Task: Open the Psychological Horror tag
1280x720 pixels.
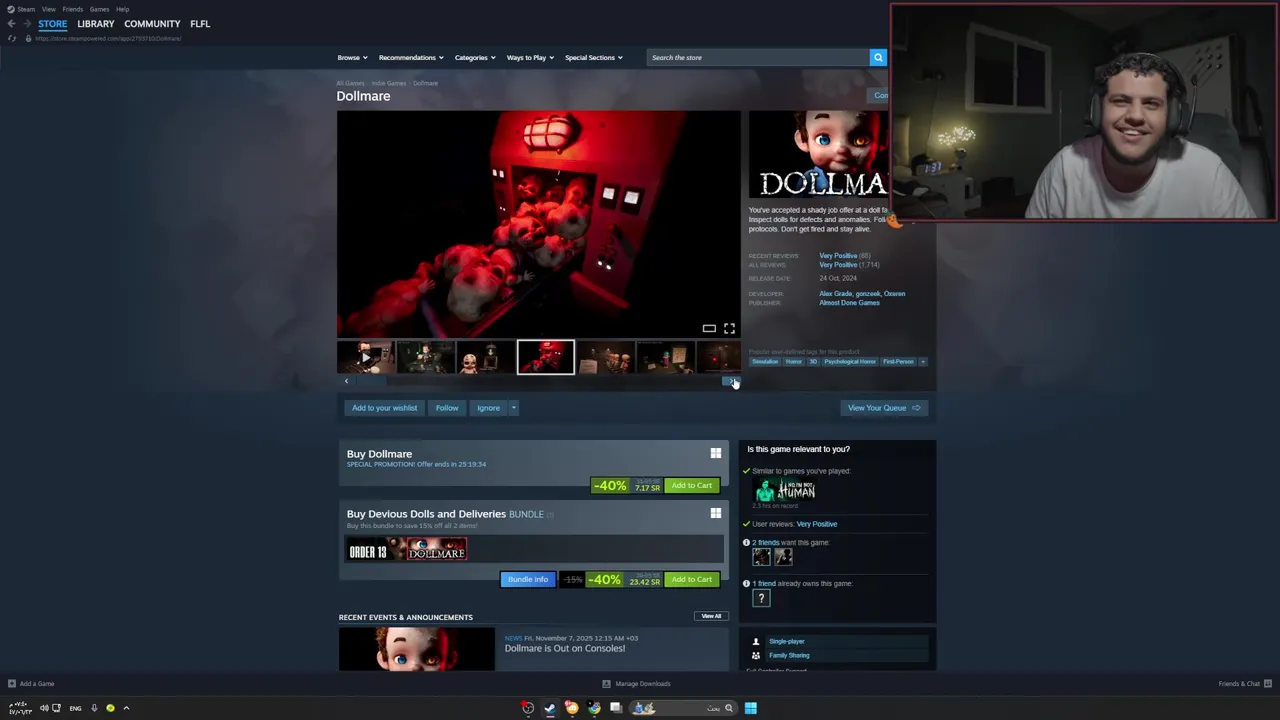Action: [x=850, y=361]
